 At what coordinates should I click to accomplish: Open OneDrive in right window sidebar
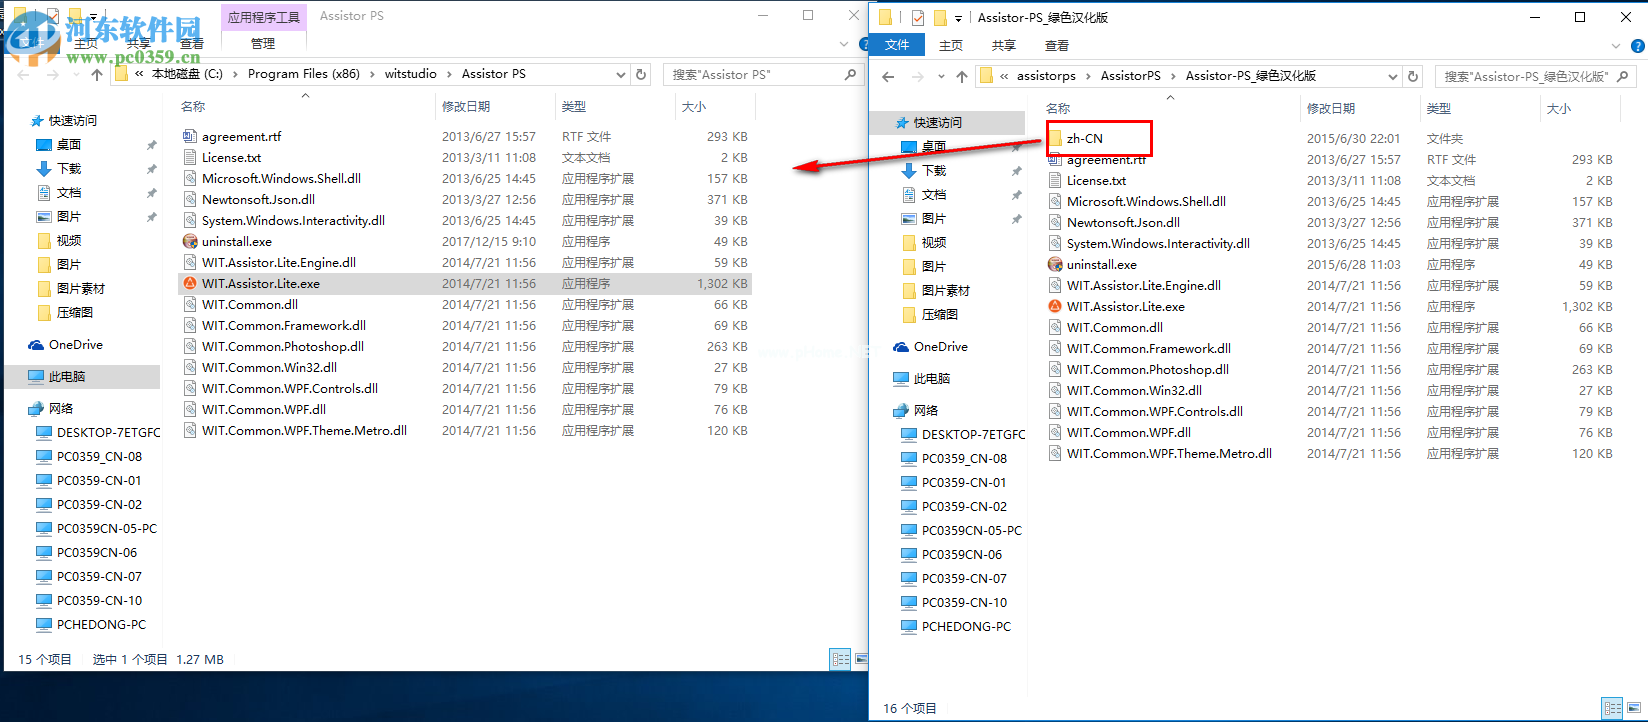[941, 347]
